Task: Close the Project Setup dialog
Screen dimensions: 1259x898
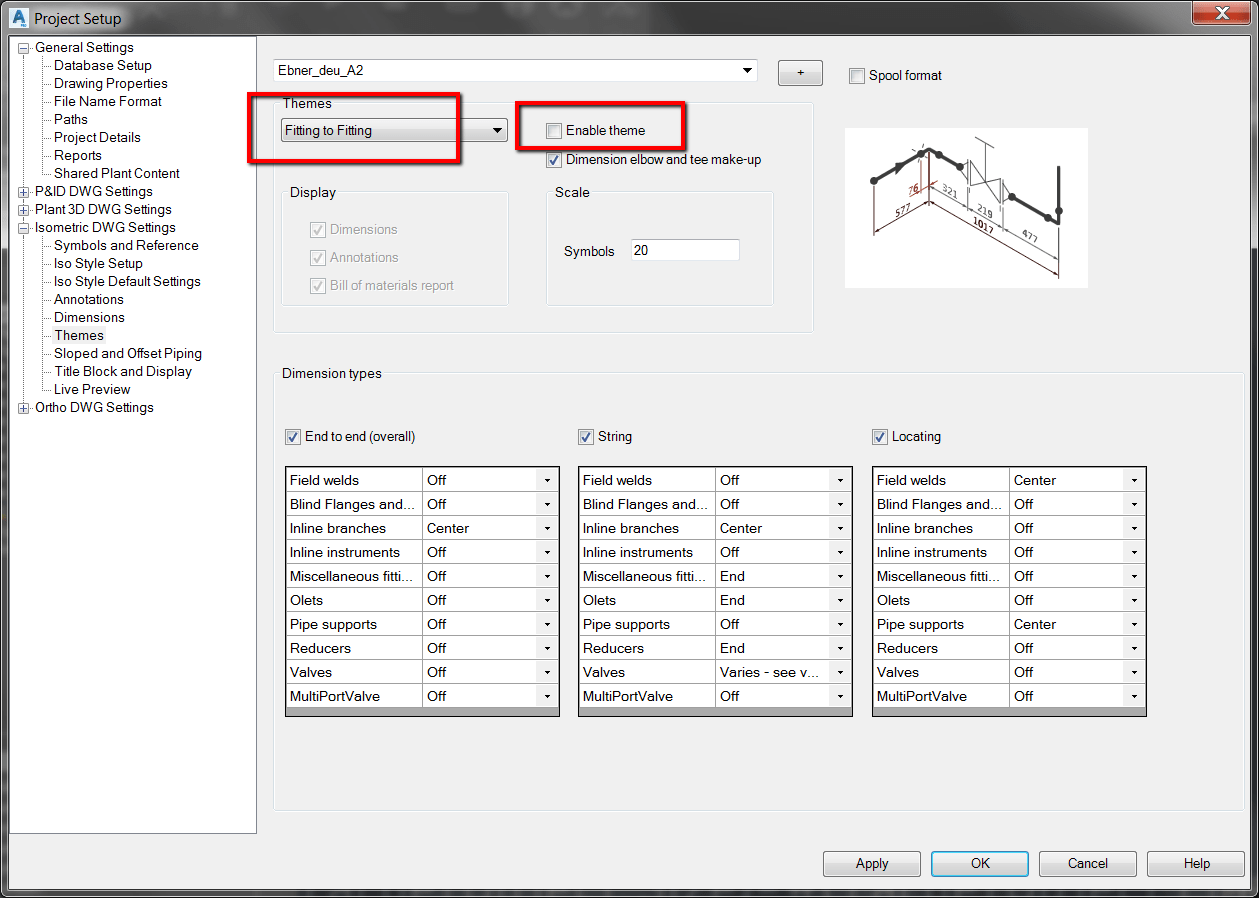Action: [1220, 13]
